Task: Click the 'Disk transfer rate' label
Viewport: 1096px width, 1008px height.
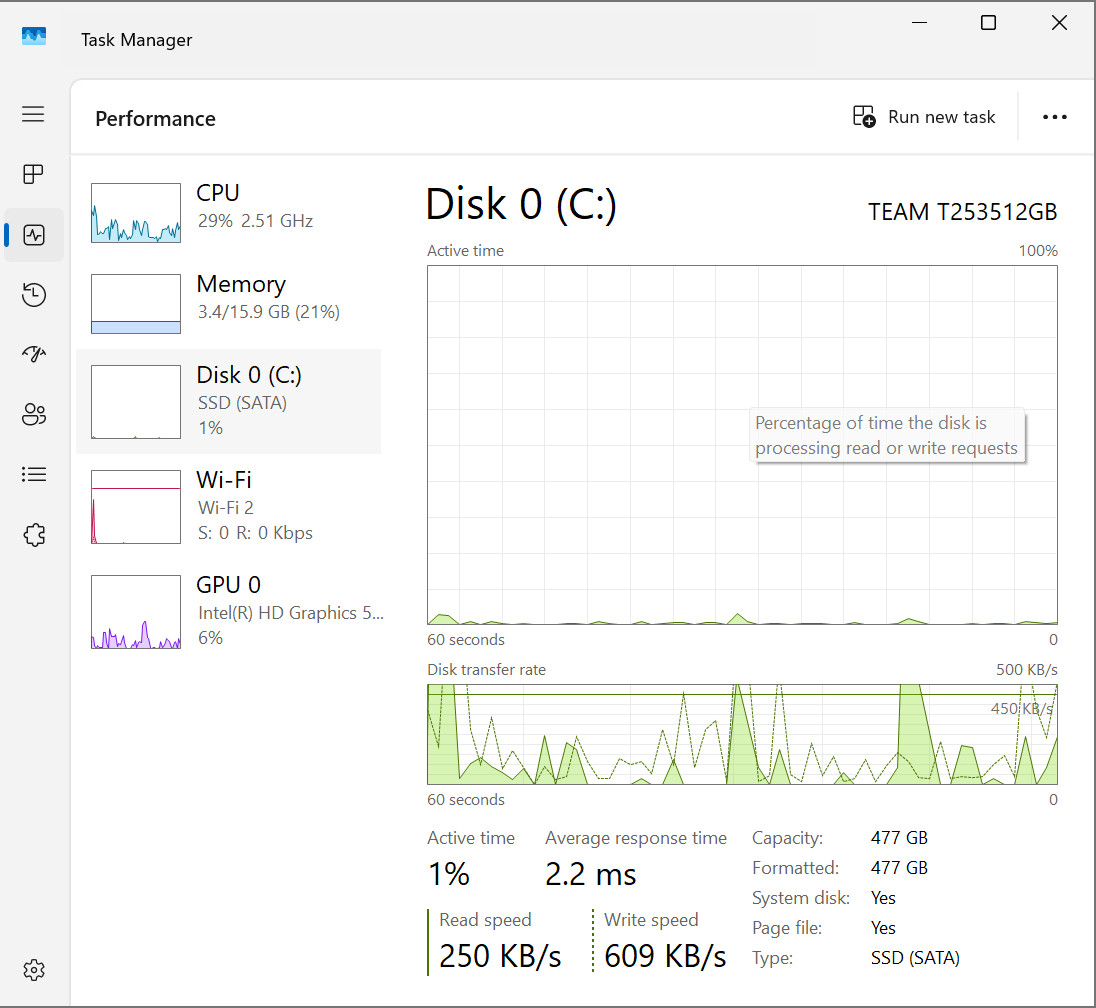Action: coord(486,670)
